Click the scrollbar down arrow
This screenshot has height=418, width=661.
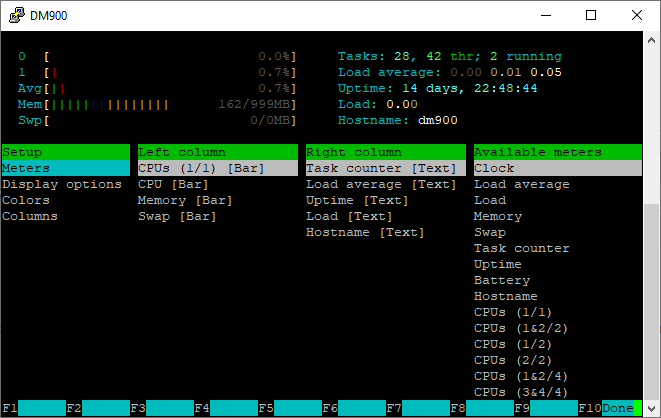(651, 408)
